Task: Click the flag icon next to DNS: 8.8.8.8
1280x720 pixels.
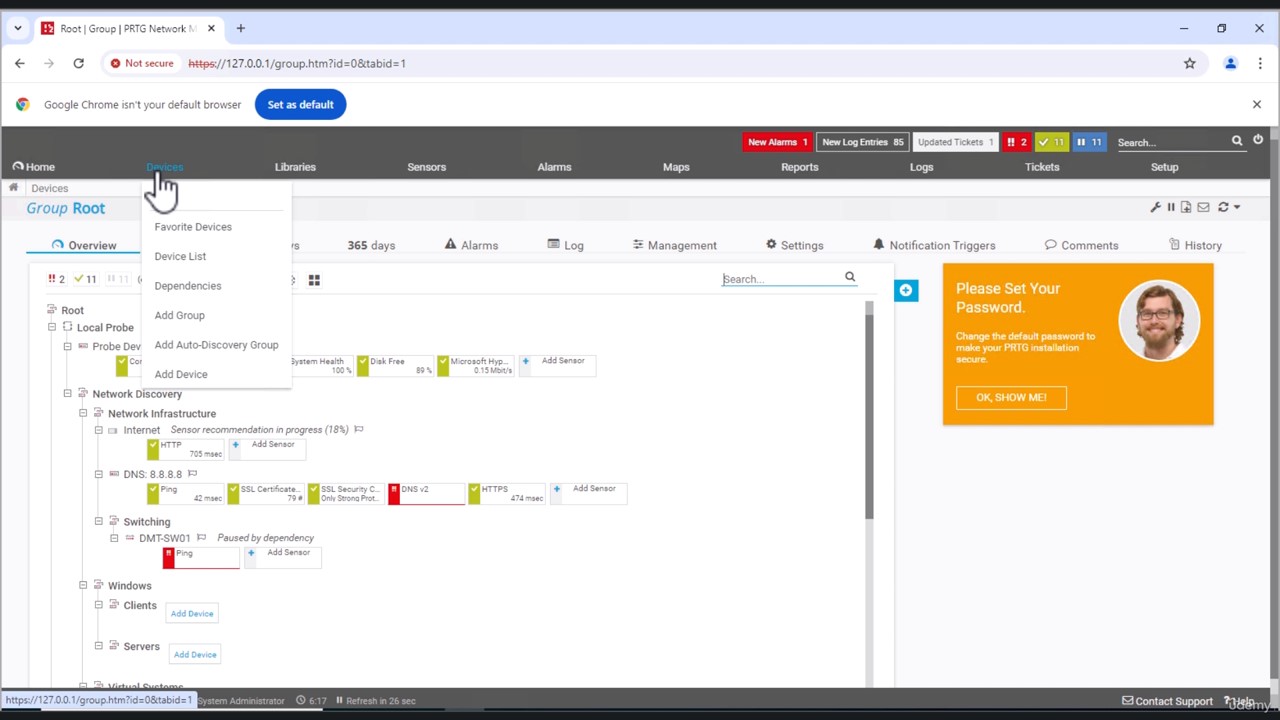Action: (x=192, y=474)
